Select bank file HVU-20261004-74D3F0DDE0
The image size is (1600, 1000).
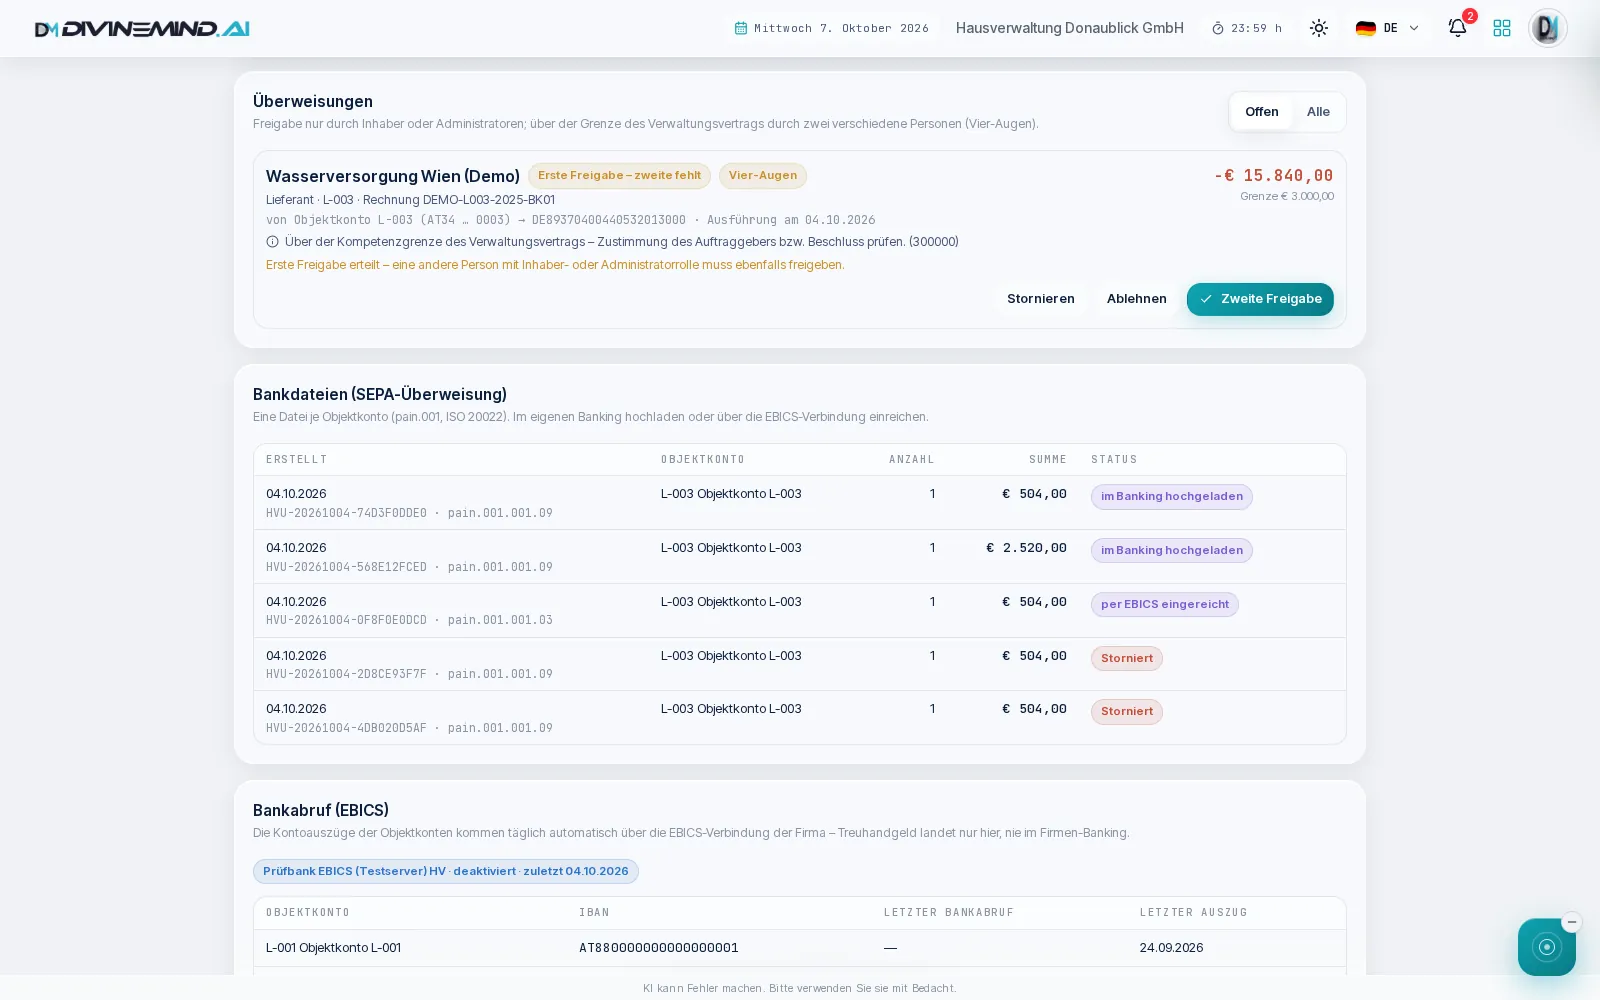pyautogui.click(x=800, y=503)
